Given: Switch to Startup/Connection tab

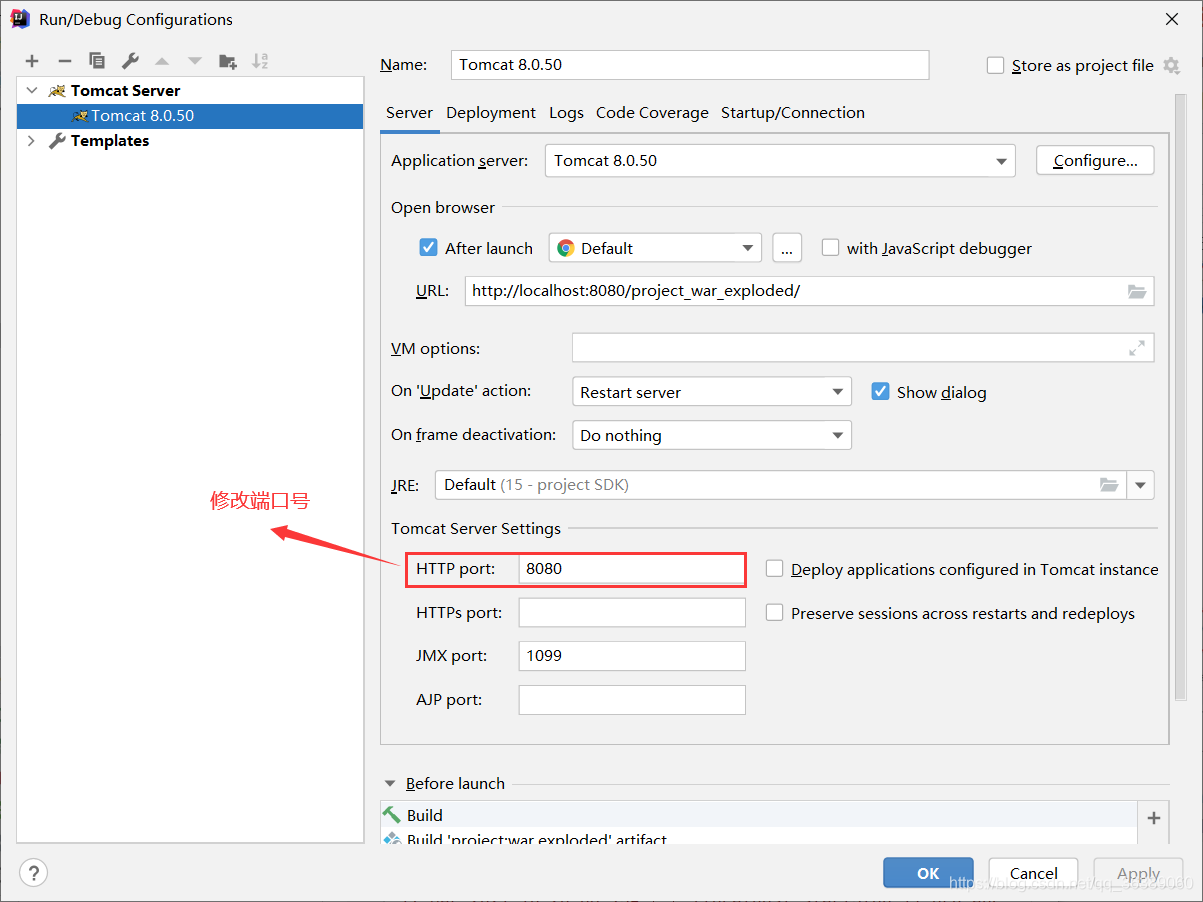Looking at the screenshot, I should click(793, 113).
